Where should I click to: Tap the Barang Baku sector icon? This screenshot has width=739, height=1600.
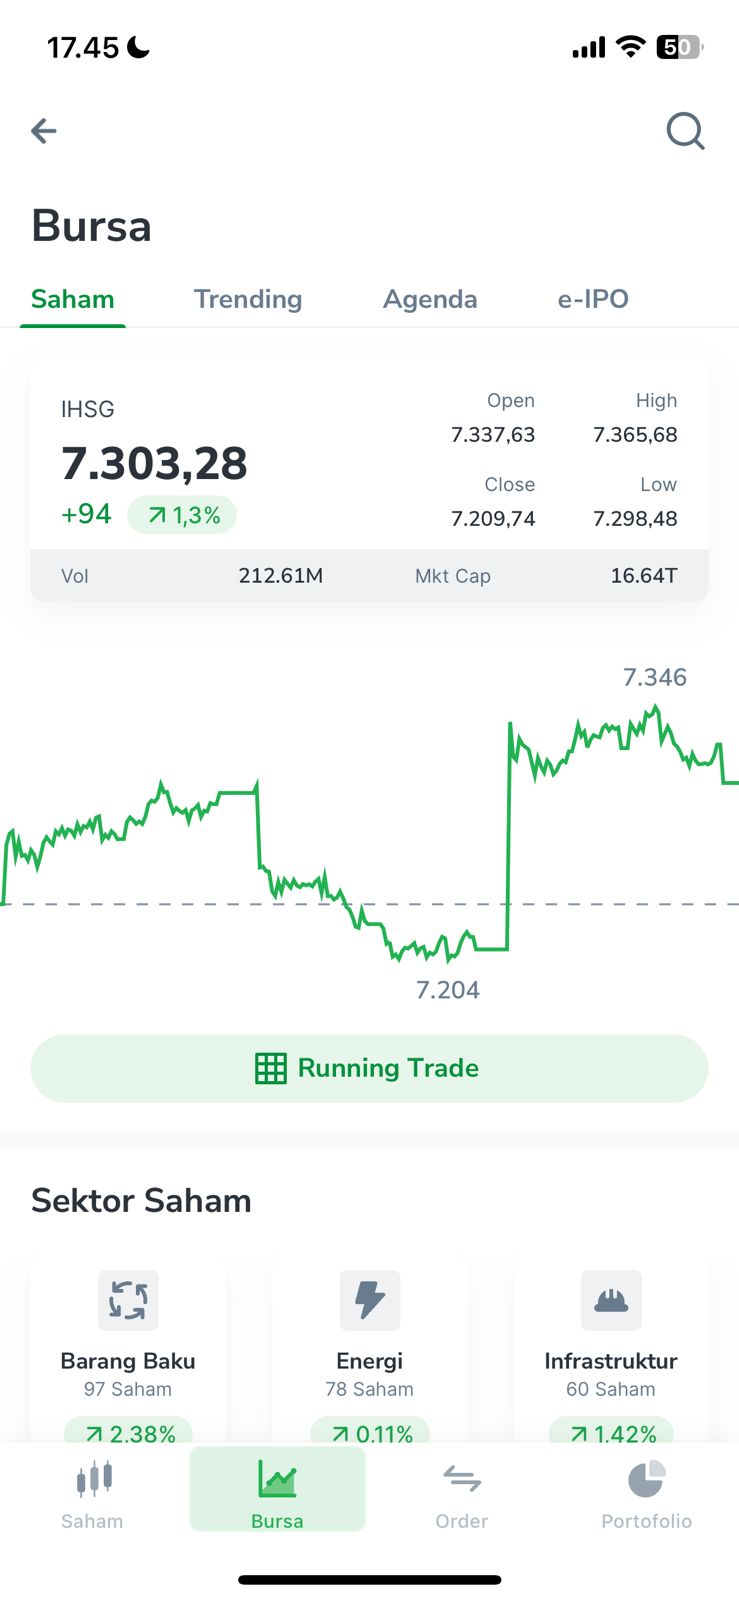pyautogui.click(x=128, y=1300)
